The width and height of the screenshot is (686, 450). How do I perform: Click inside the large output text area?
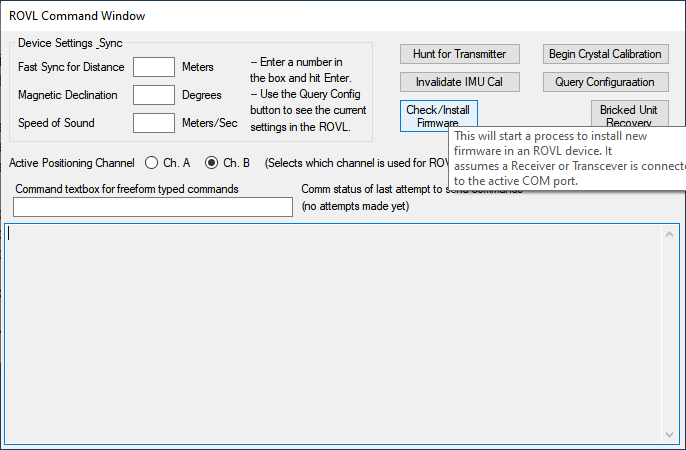[330, 330]
